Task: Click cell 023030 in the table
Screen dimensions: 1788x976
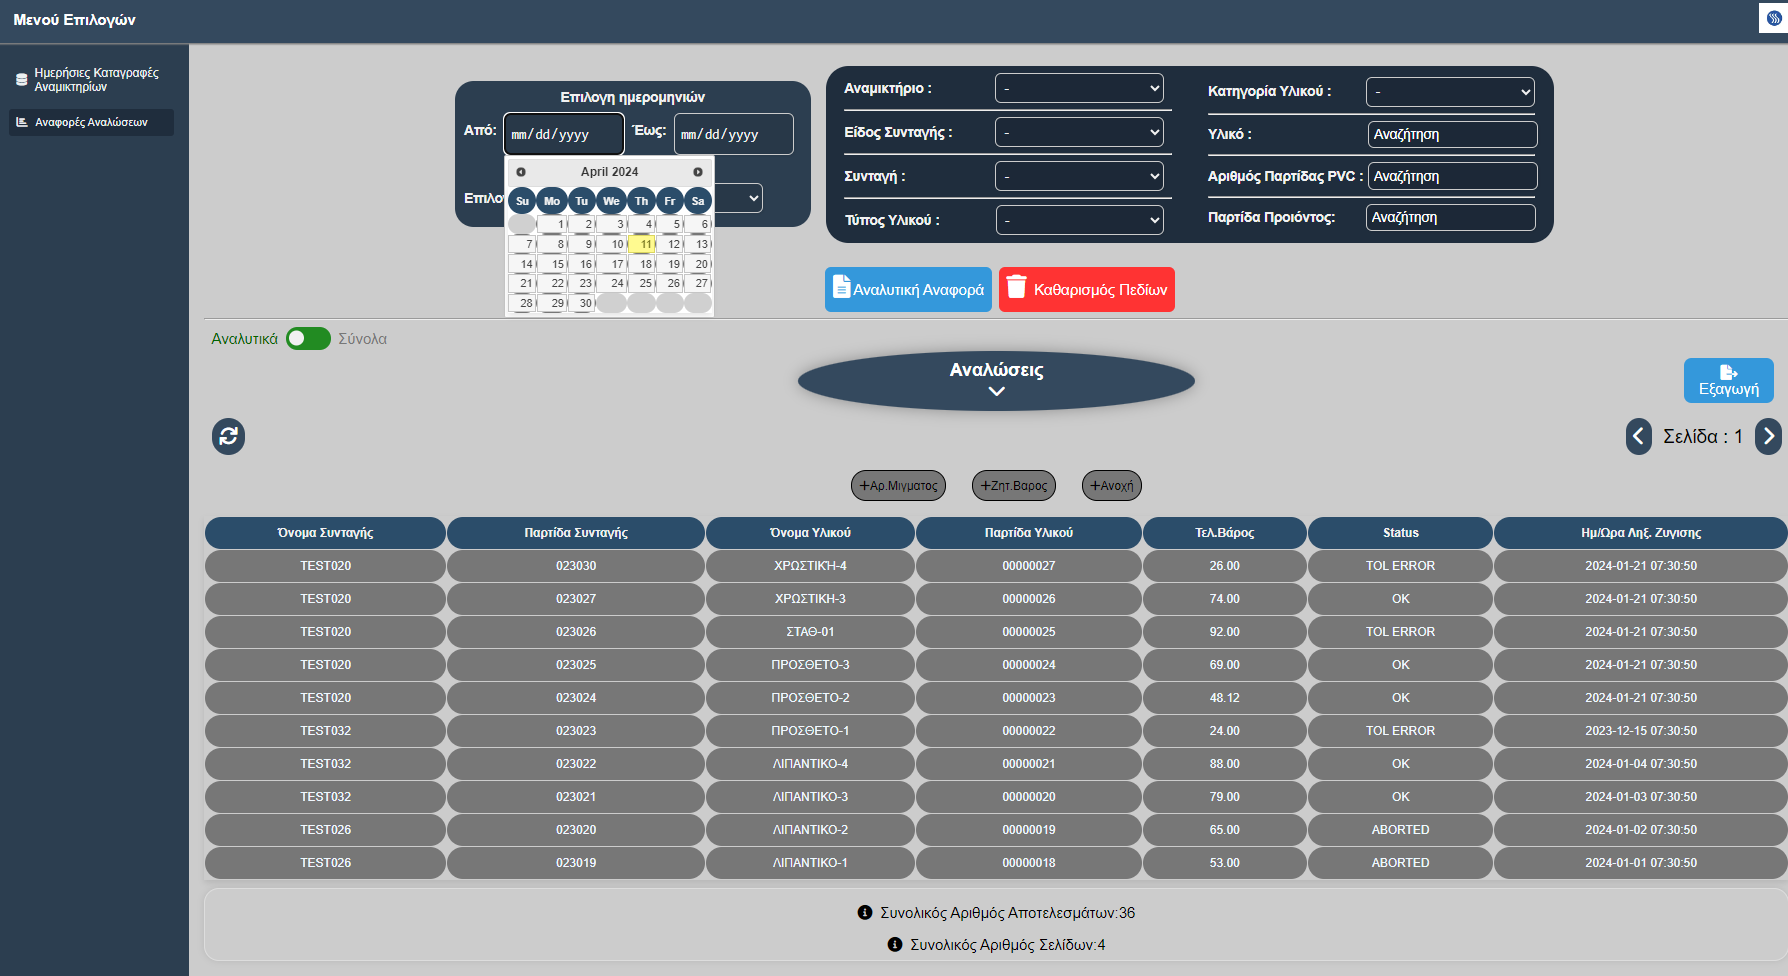Action: click(x=576, y=566)
